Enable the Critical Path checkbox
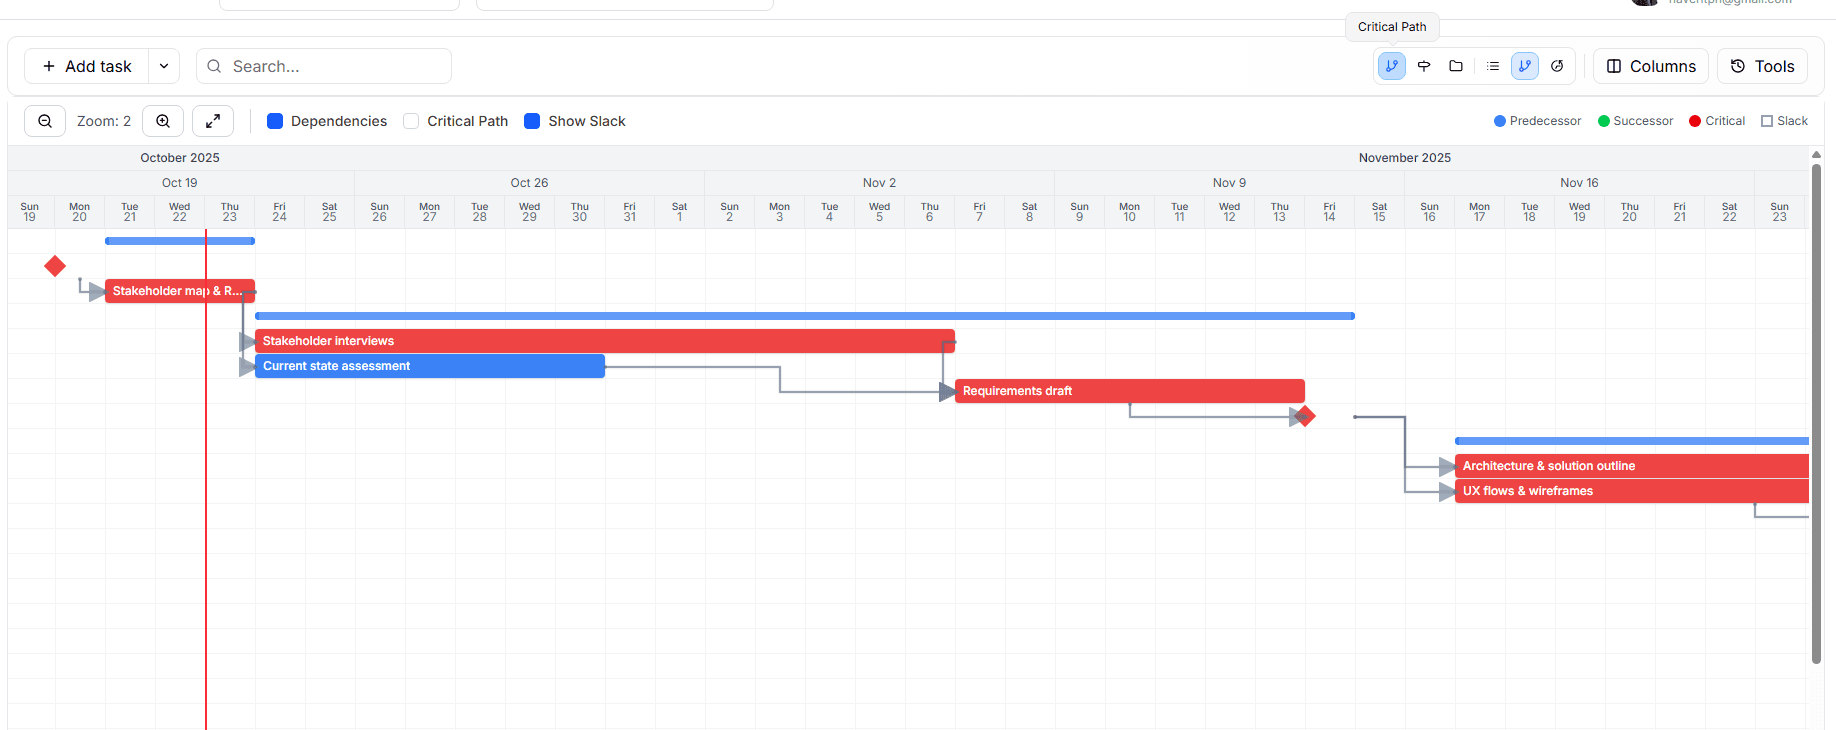This screenshot has height=730, width=1836. point(411,121)
